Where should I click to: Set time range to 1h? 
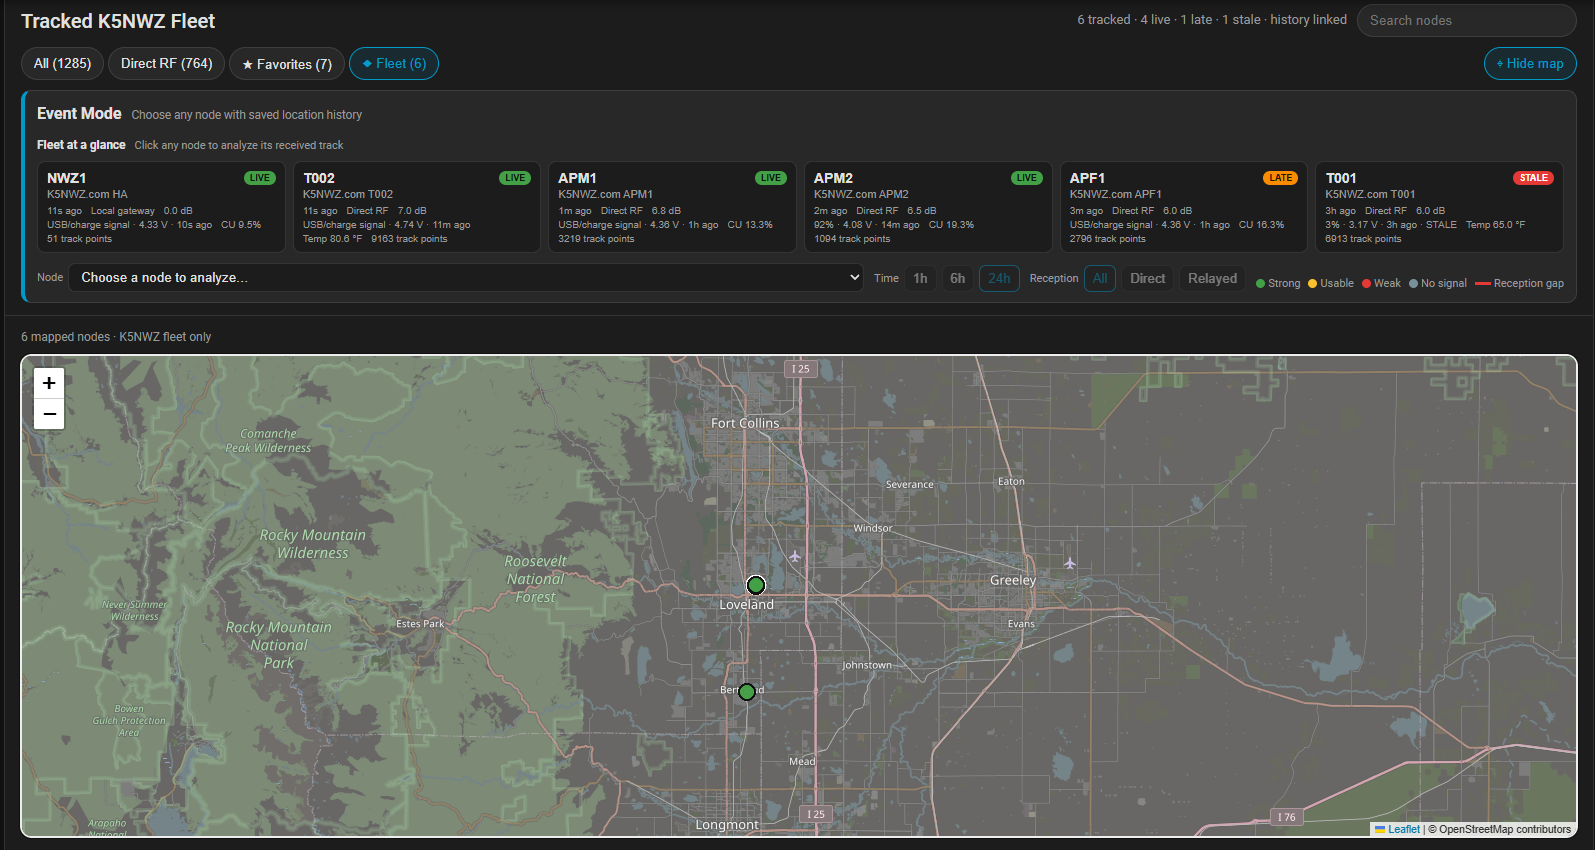[x=920, y=278]
